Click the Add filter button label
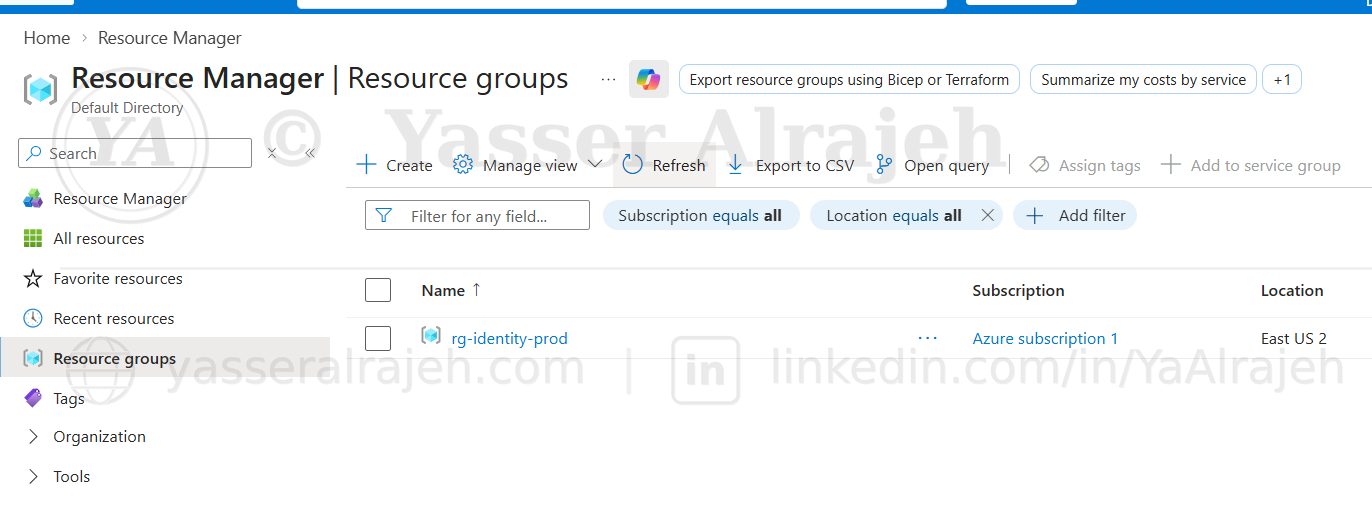 (x=1092, y=215)
